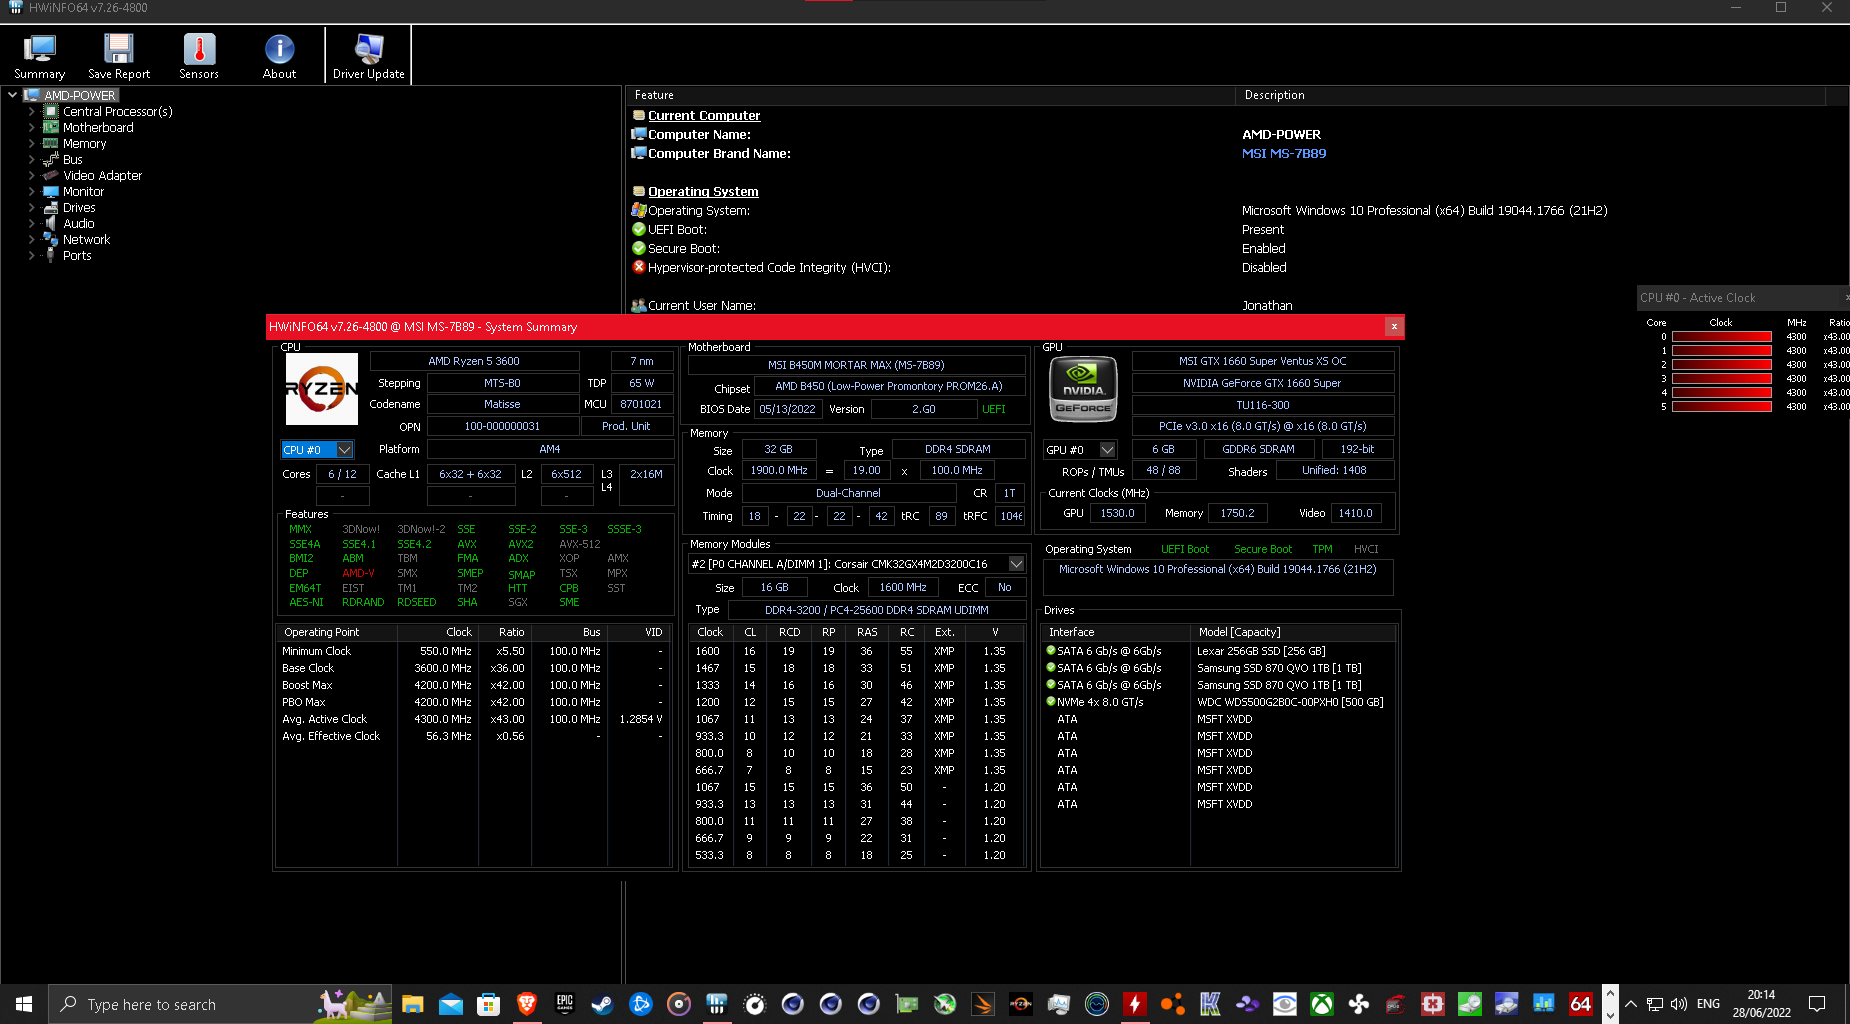The height and width of the screenshot is (1024, 1850).
Task: Open Brave browser from the taskbar
Action: [x=526, y=1004]
